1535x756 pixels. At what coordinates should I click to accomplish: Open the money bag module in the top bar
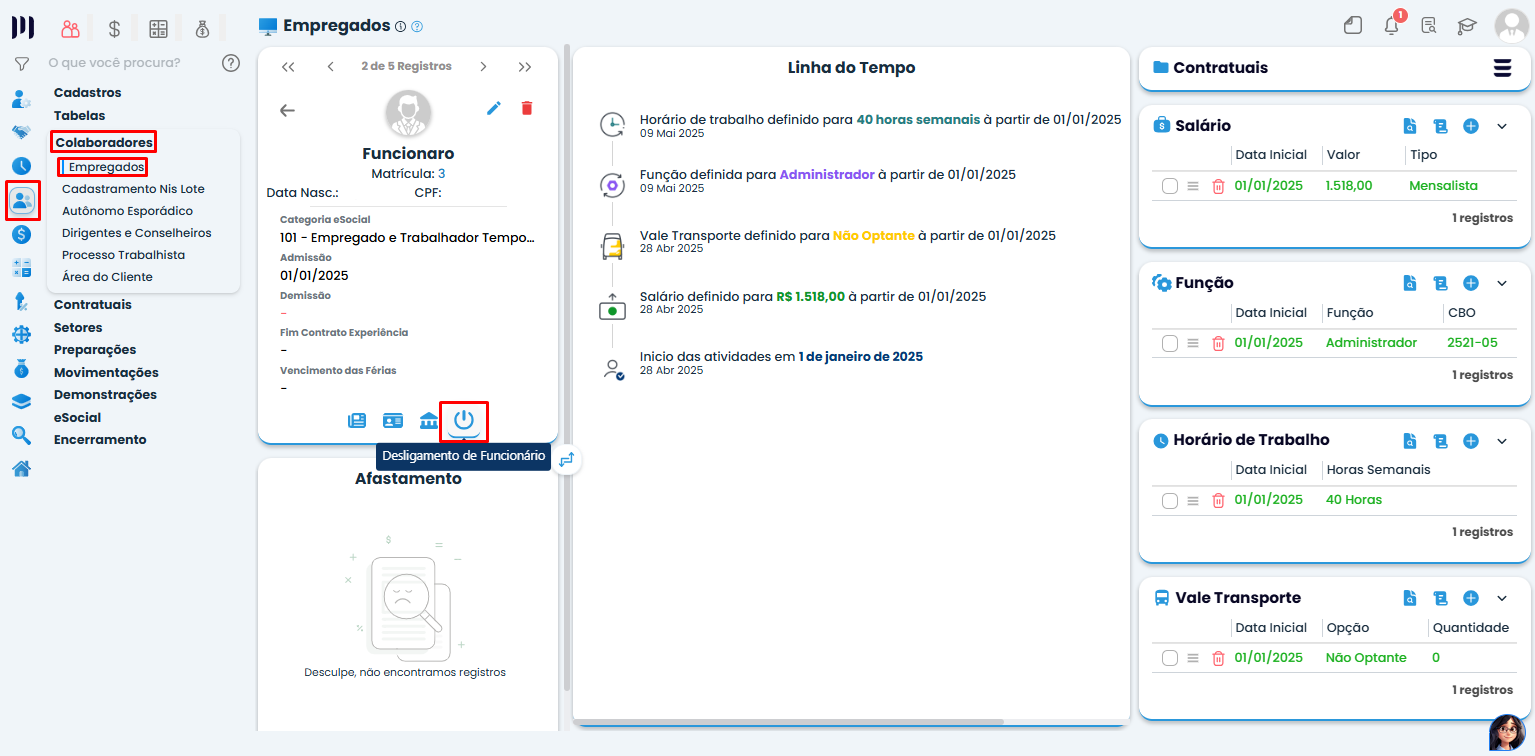coord(202,28)
